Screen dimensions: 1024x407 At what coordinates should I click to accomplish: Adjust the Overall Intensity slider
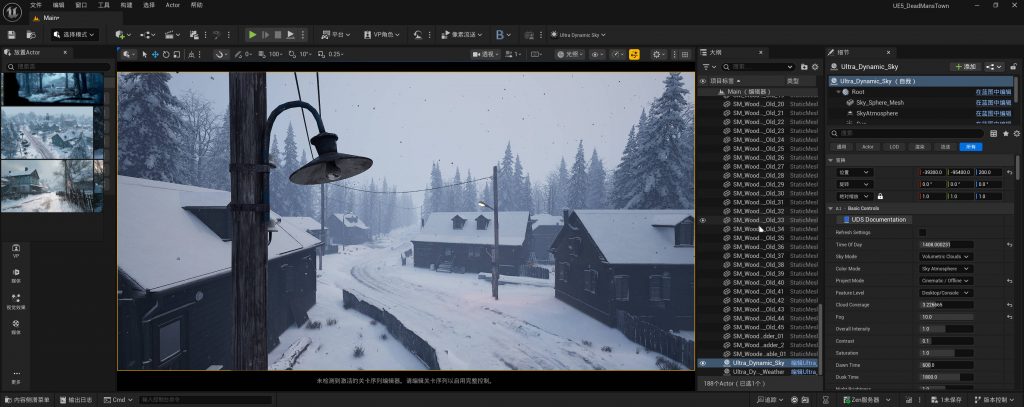(x=945, y=328)
